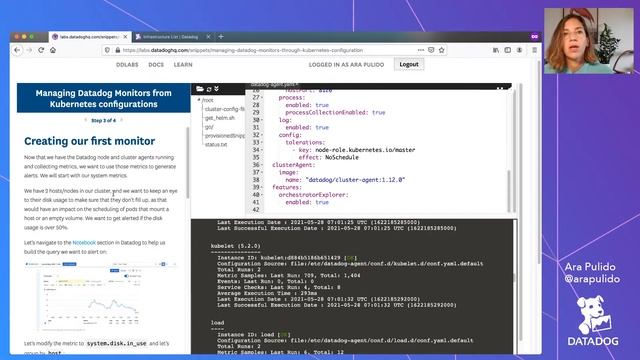Click line number 42 in the editor

click(256, 210)
